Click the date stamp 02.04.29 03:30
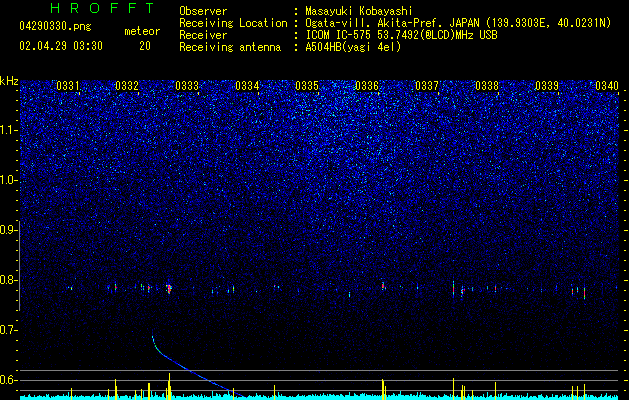 tap(61, 46)
